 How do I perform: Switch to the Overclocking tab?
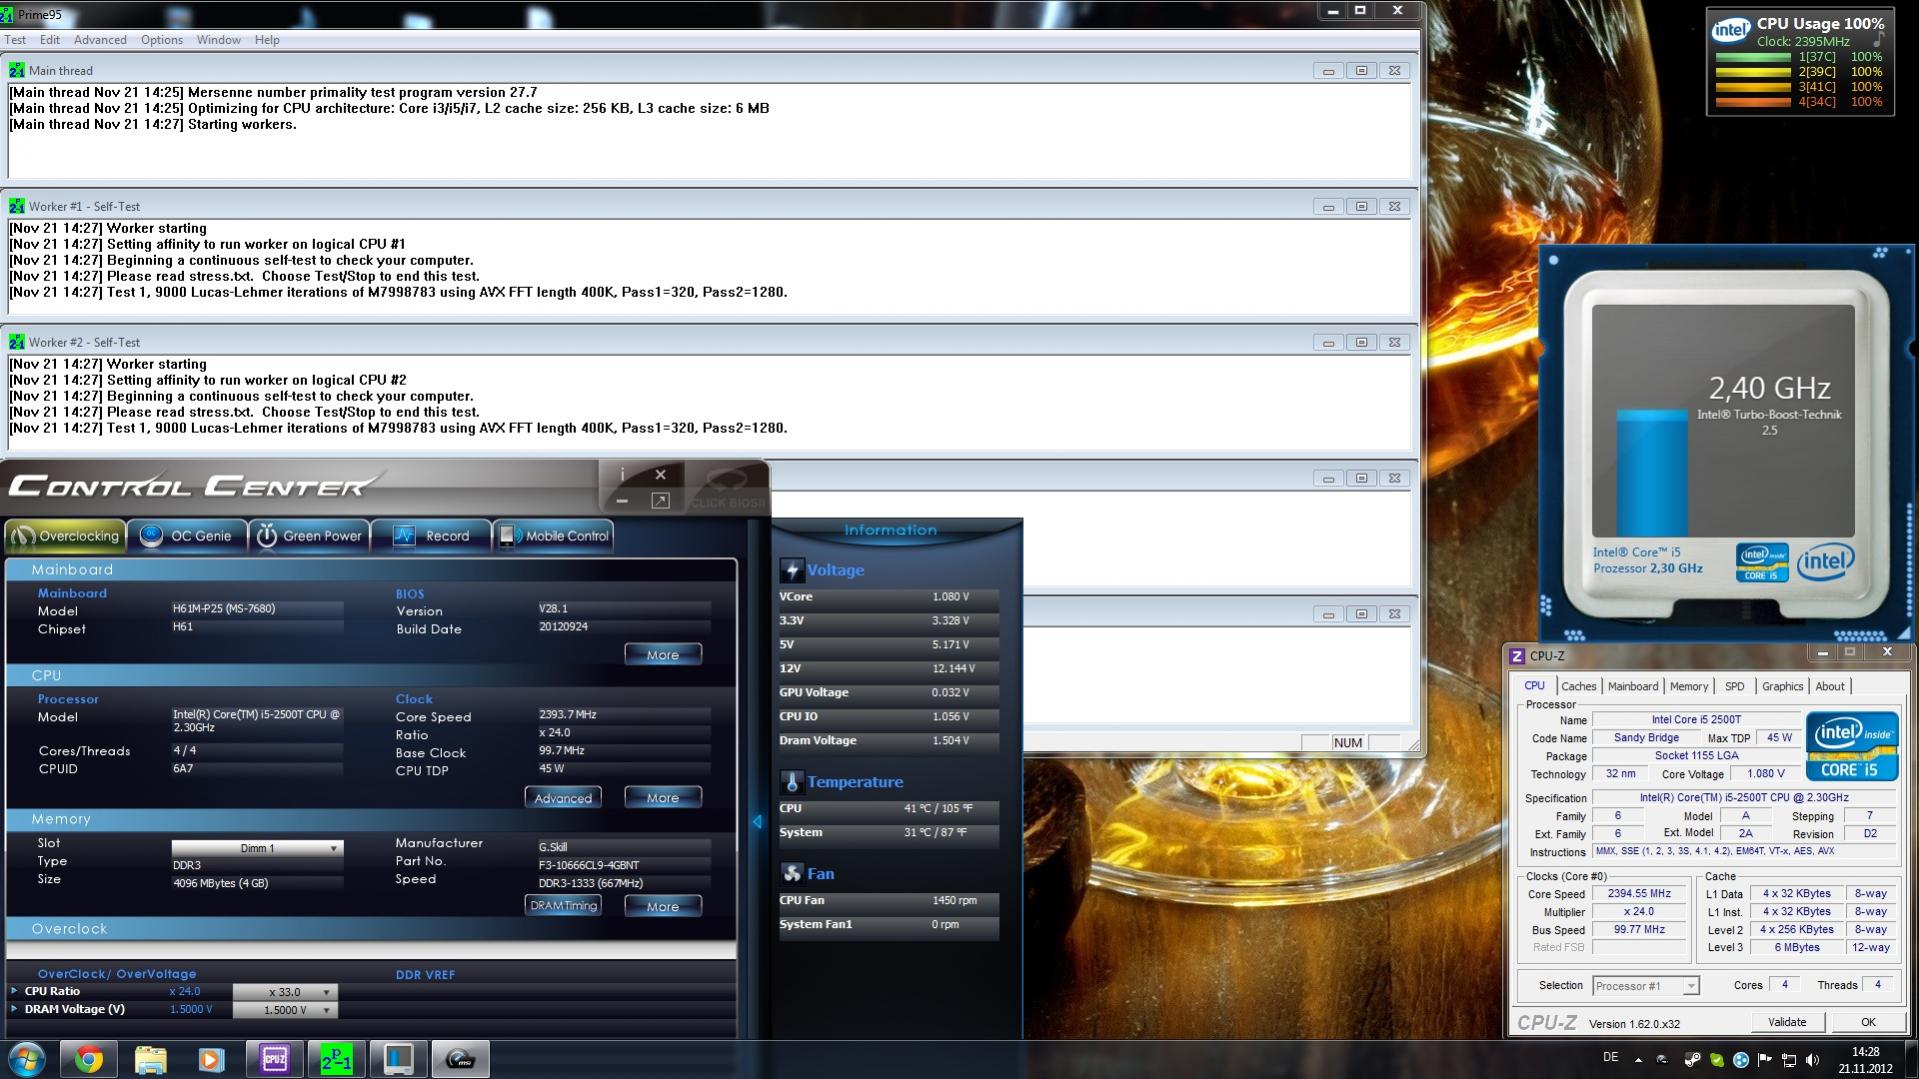[66, 536]
